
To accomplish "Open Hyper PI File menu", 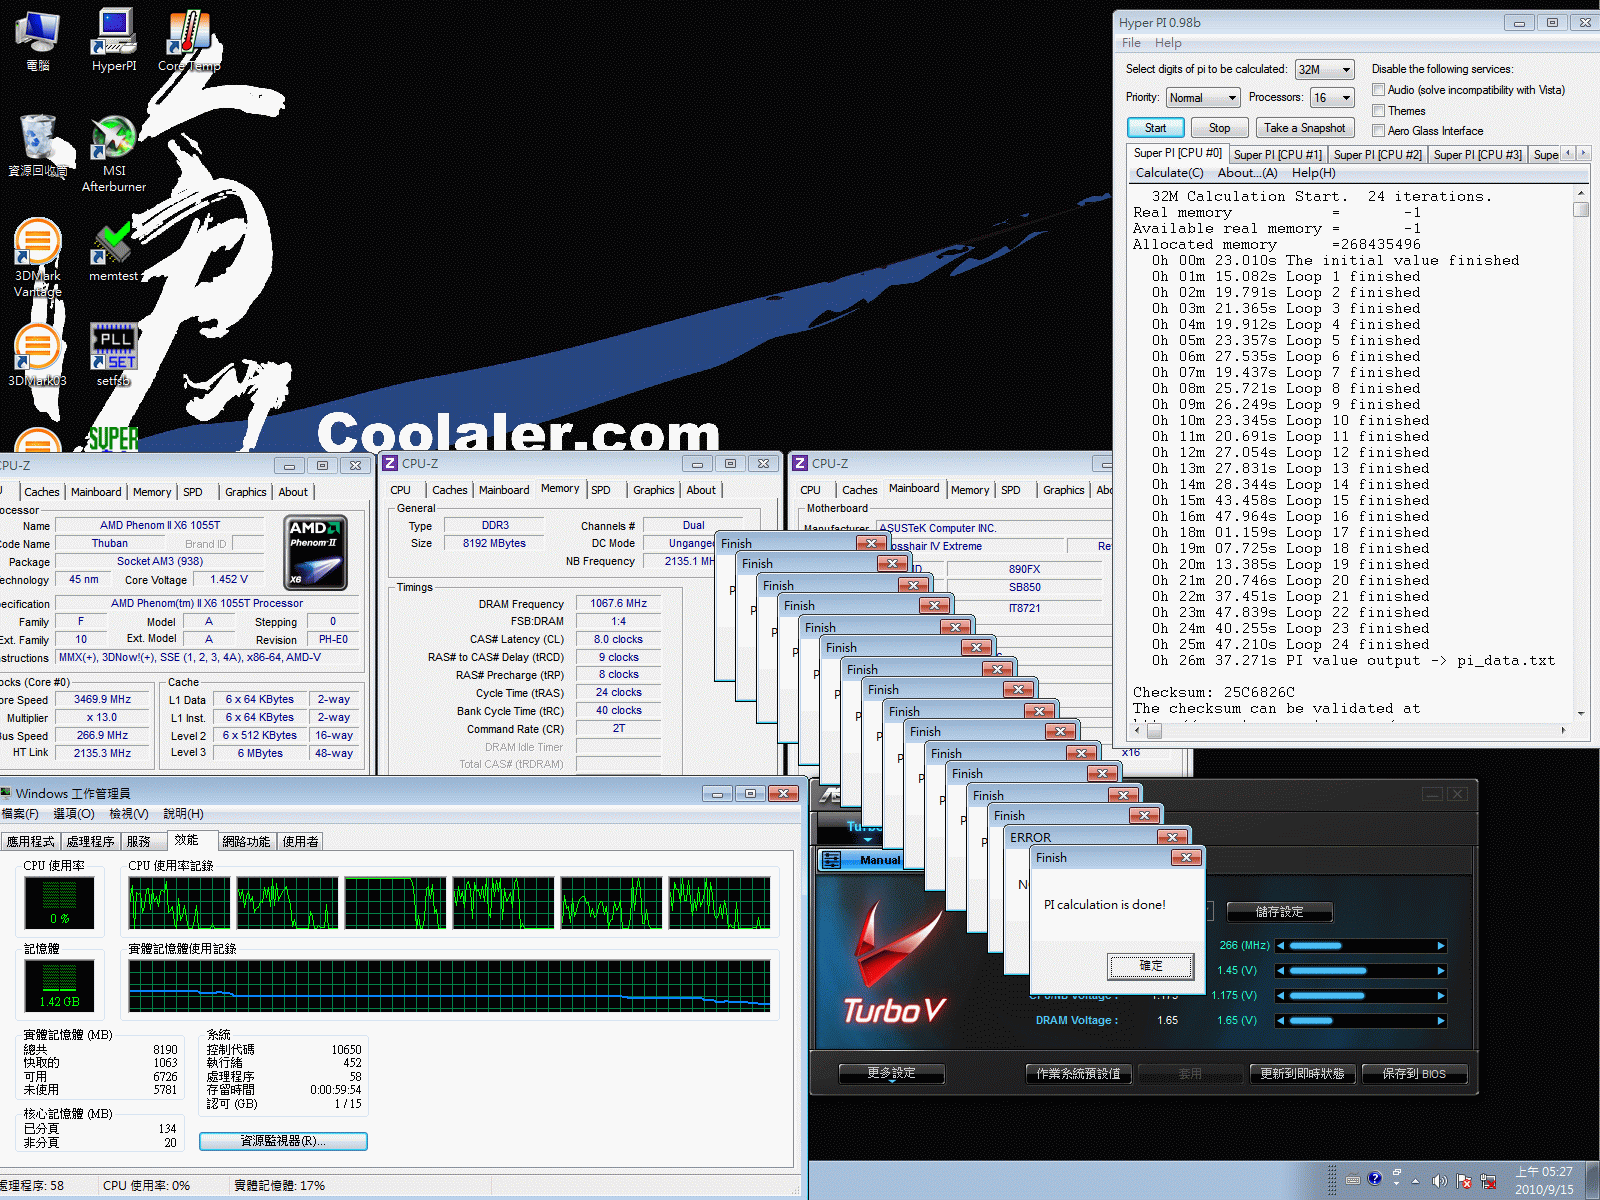I will point(1131,43).
